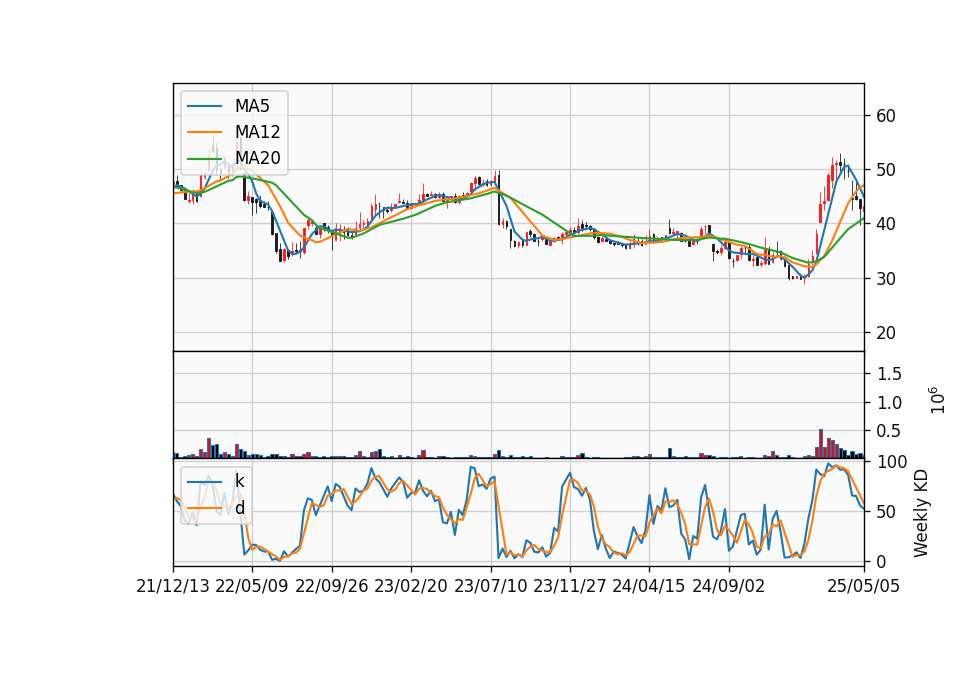Image resolution: width=960 pixels, height=690 pixels.
Task: Select the date label 21/12/13
Action: (x=173, y=586)
